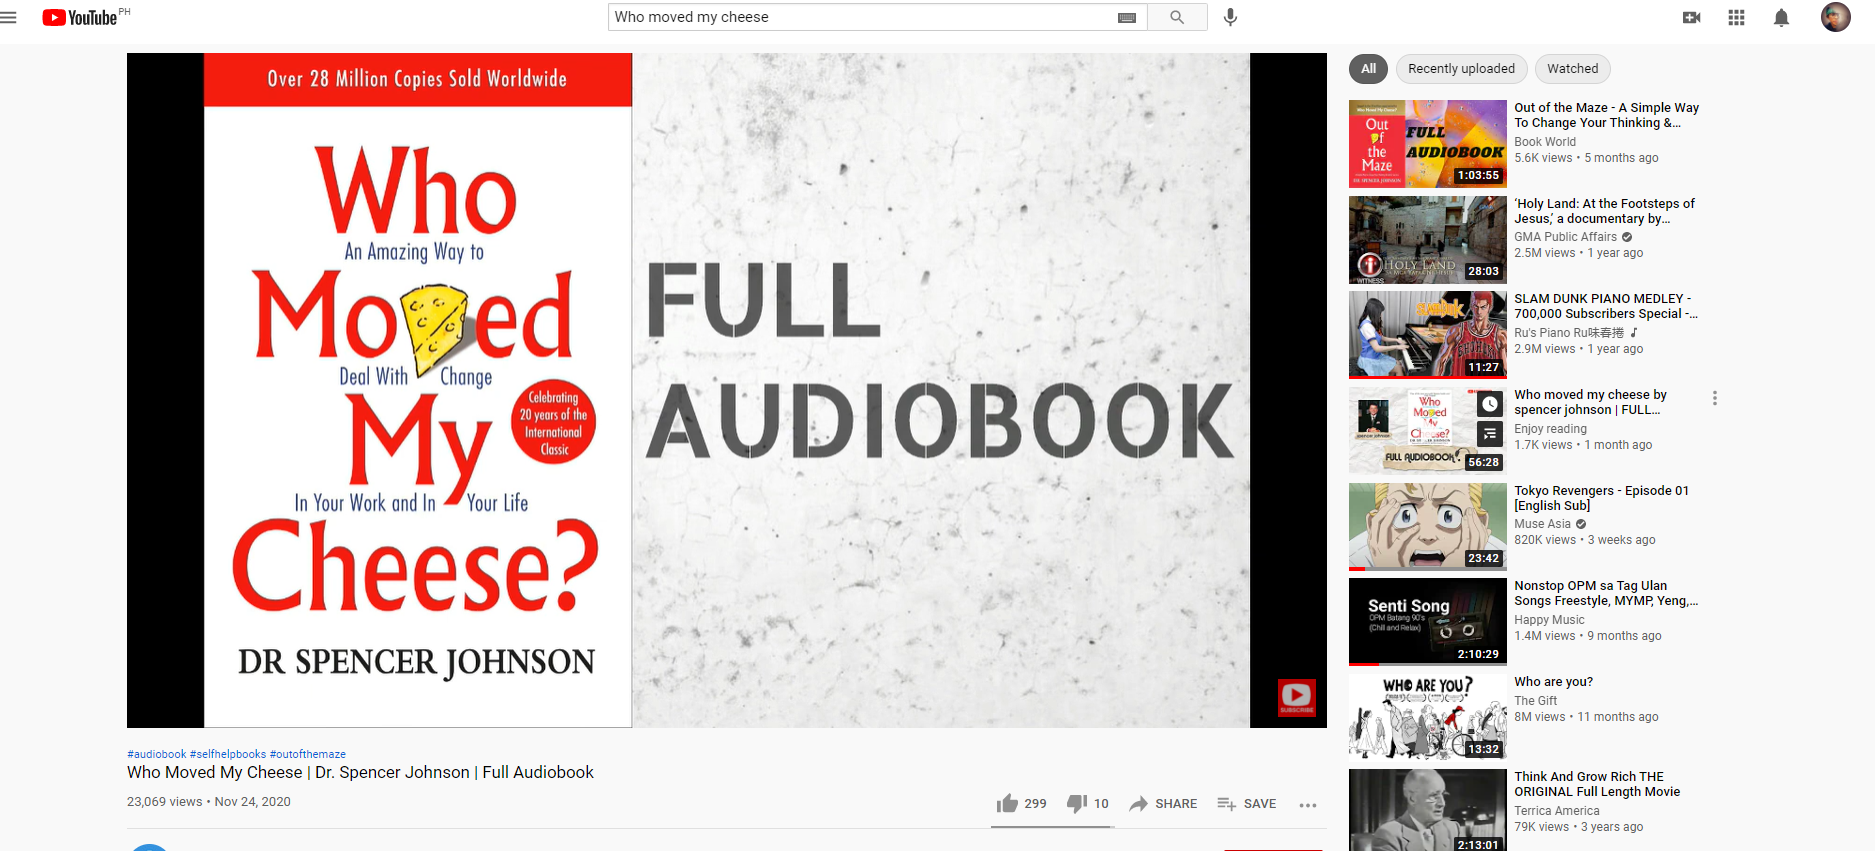Open 'Holy Land: At the Footsteps of Jesus' title
Screen dimensions: 1875x851
pos(1604,211)
